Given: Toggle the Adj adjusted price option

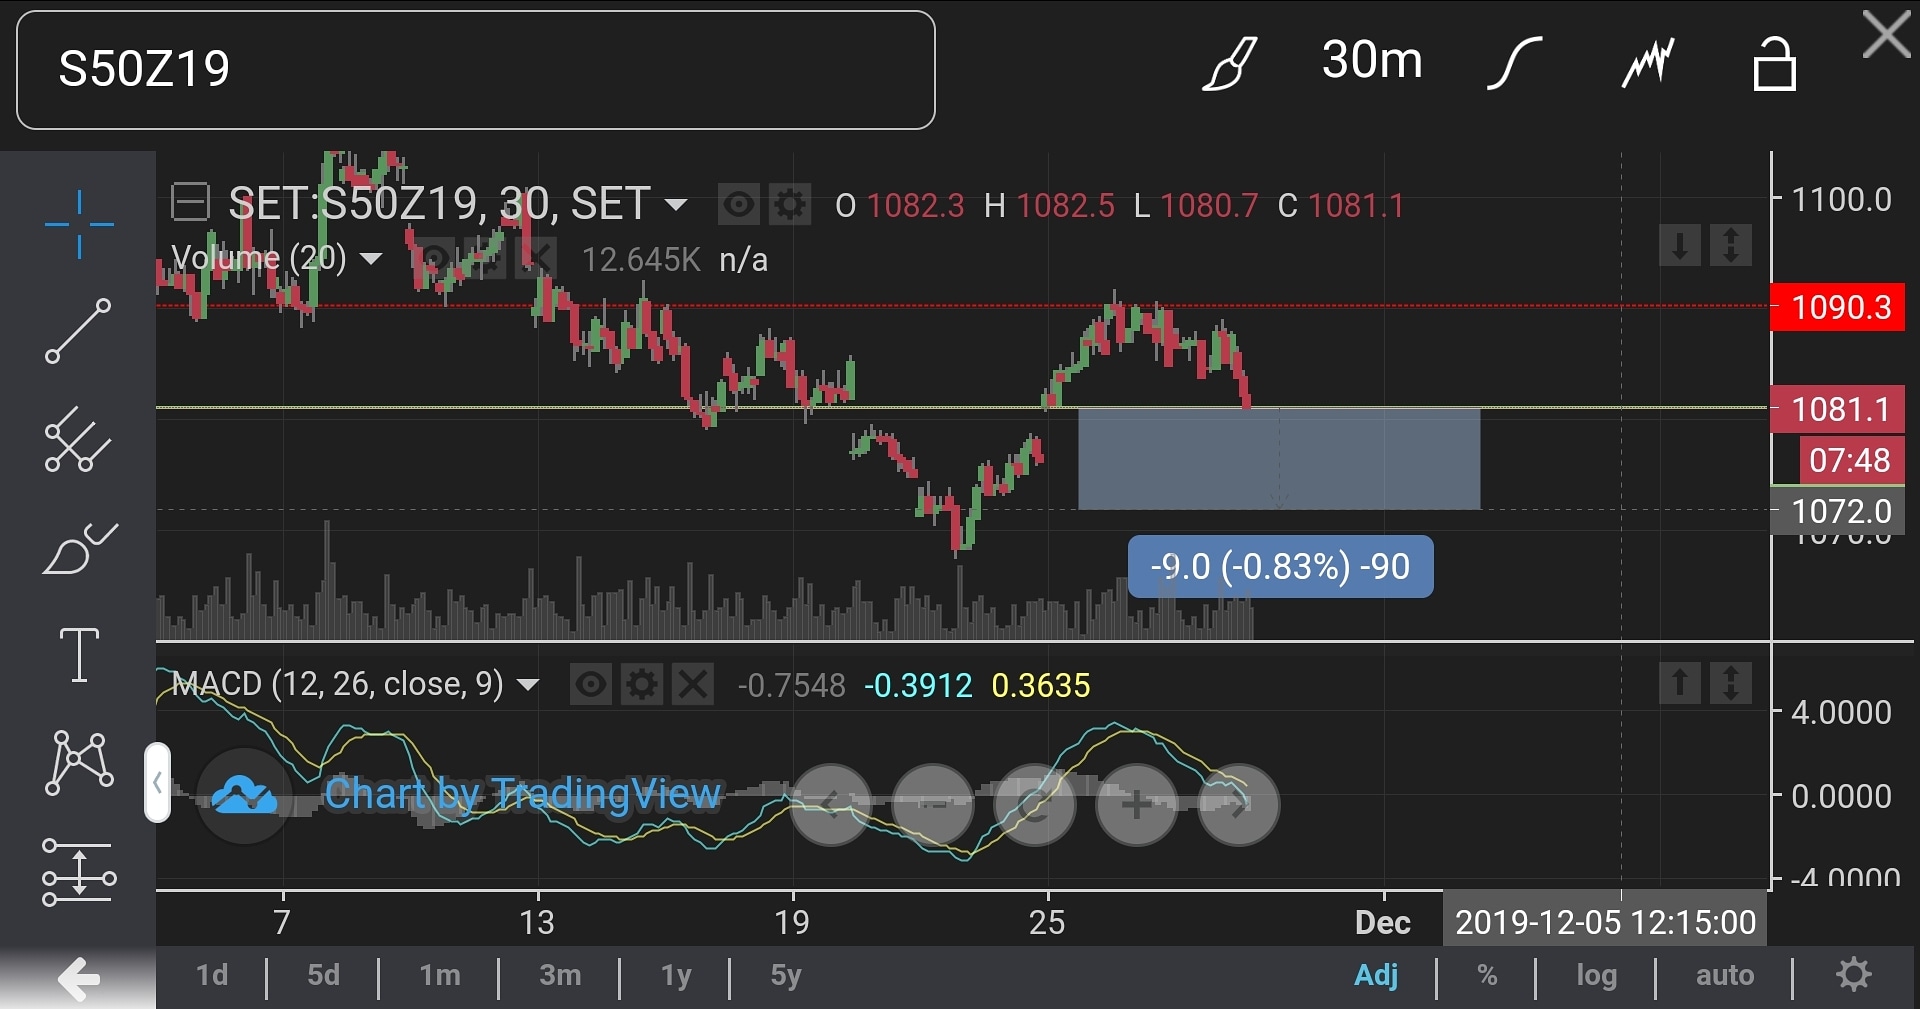Looking at the screenshot, I should [1376, 975].
